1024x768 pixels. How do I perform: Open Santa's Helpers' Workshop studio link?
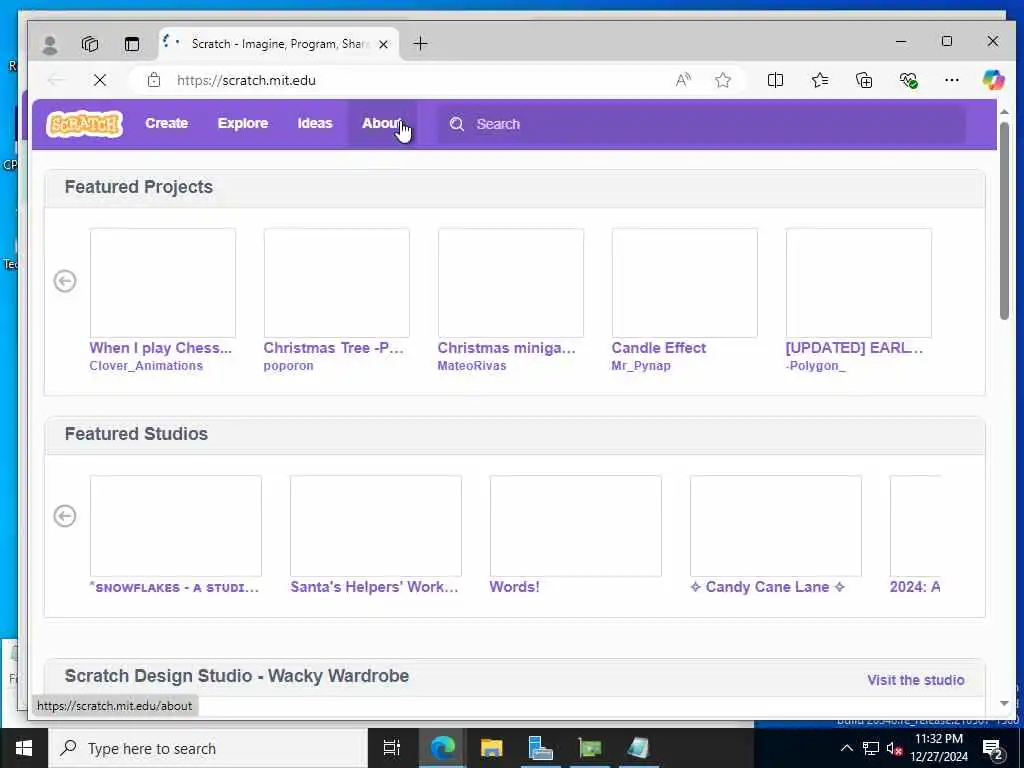(374, 587)
